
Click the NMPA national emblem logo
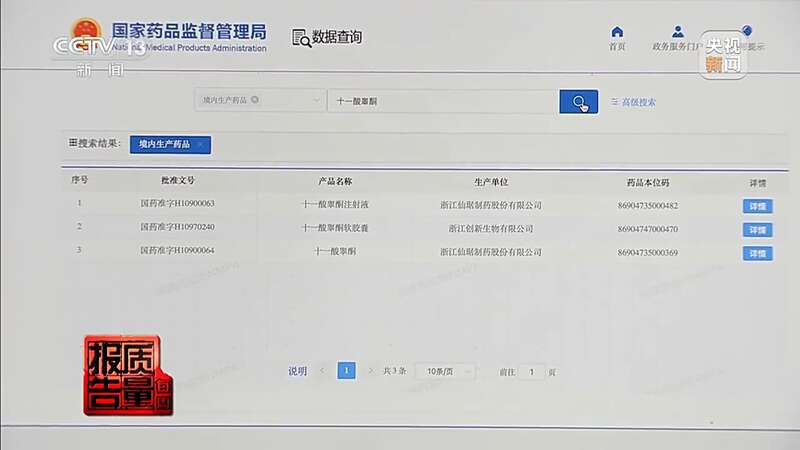click(85, 32)
